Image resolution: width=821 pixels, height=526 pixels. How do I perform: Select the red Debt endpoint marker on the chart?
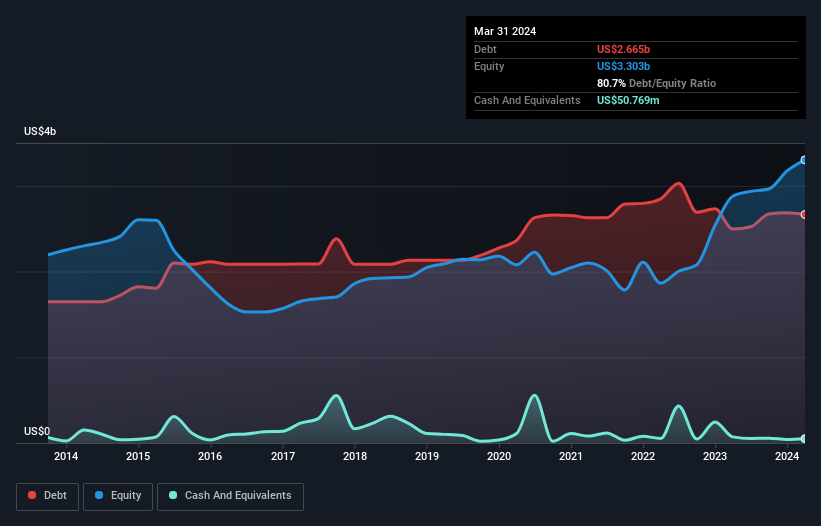pos(804,215)
